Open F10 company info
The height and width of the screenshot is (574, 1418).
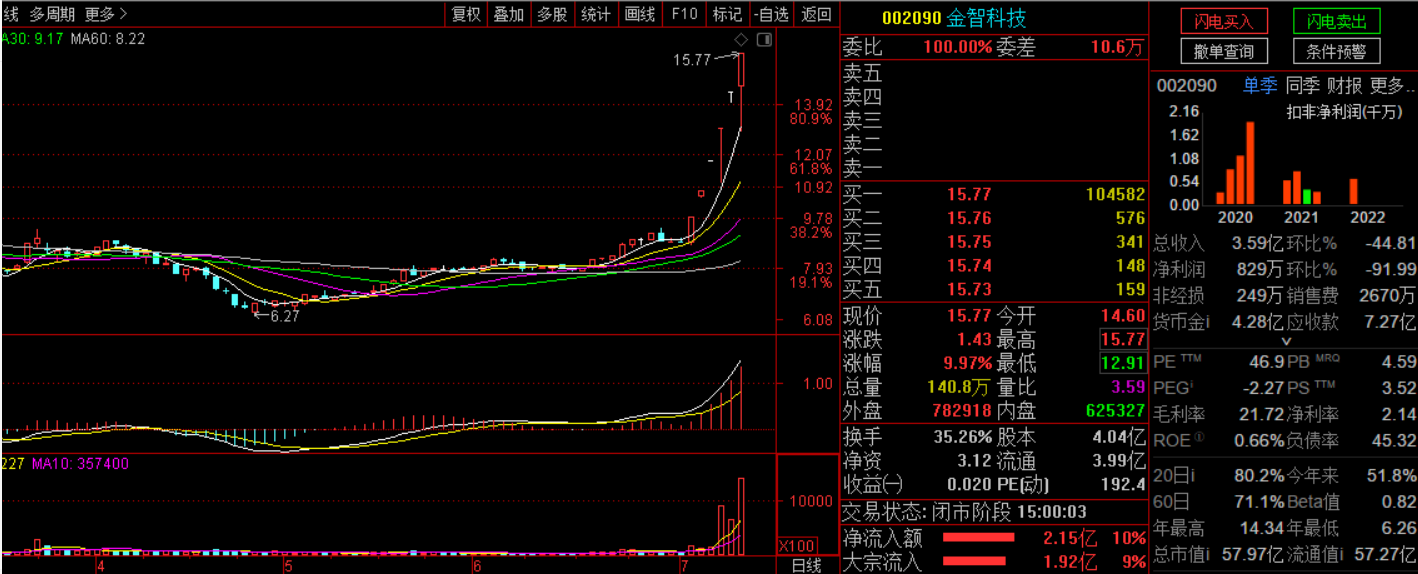tap(684, 14)
